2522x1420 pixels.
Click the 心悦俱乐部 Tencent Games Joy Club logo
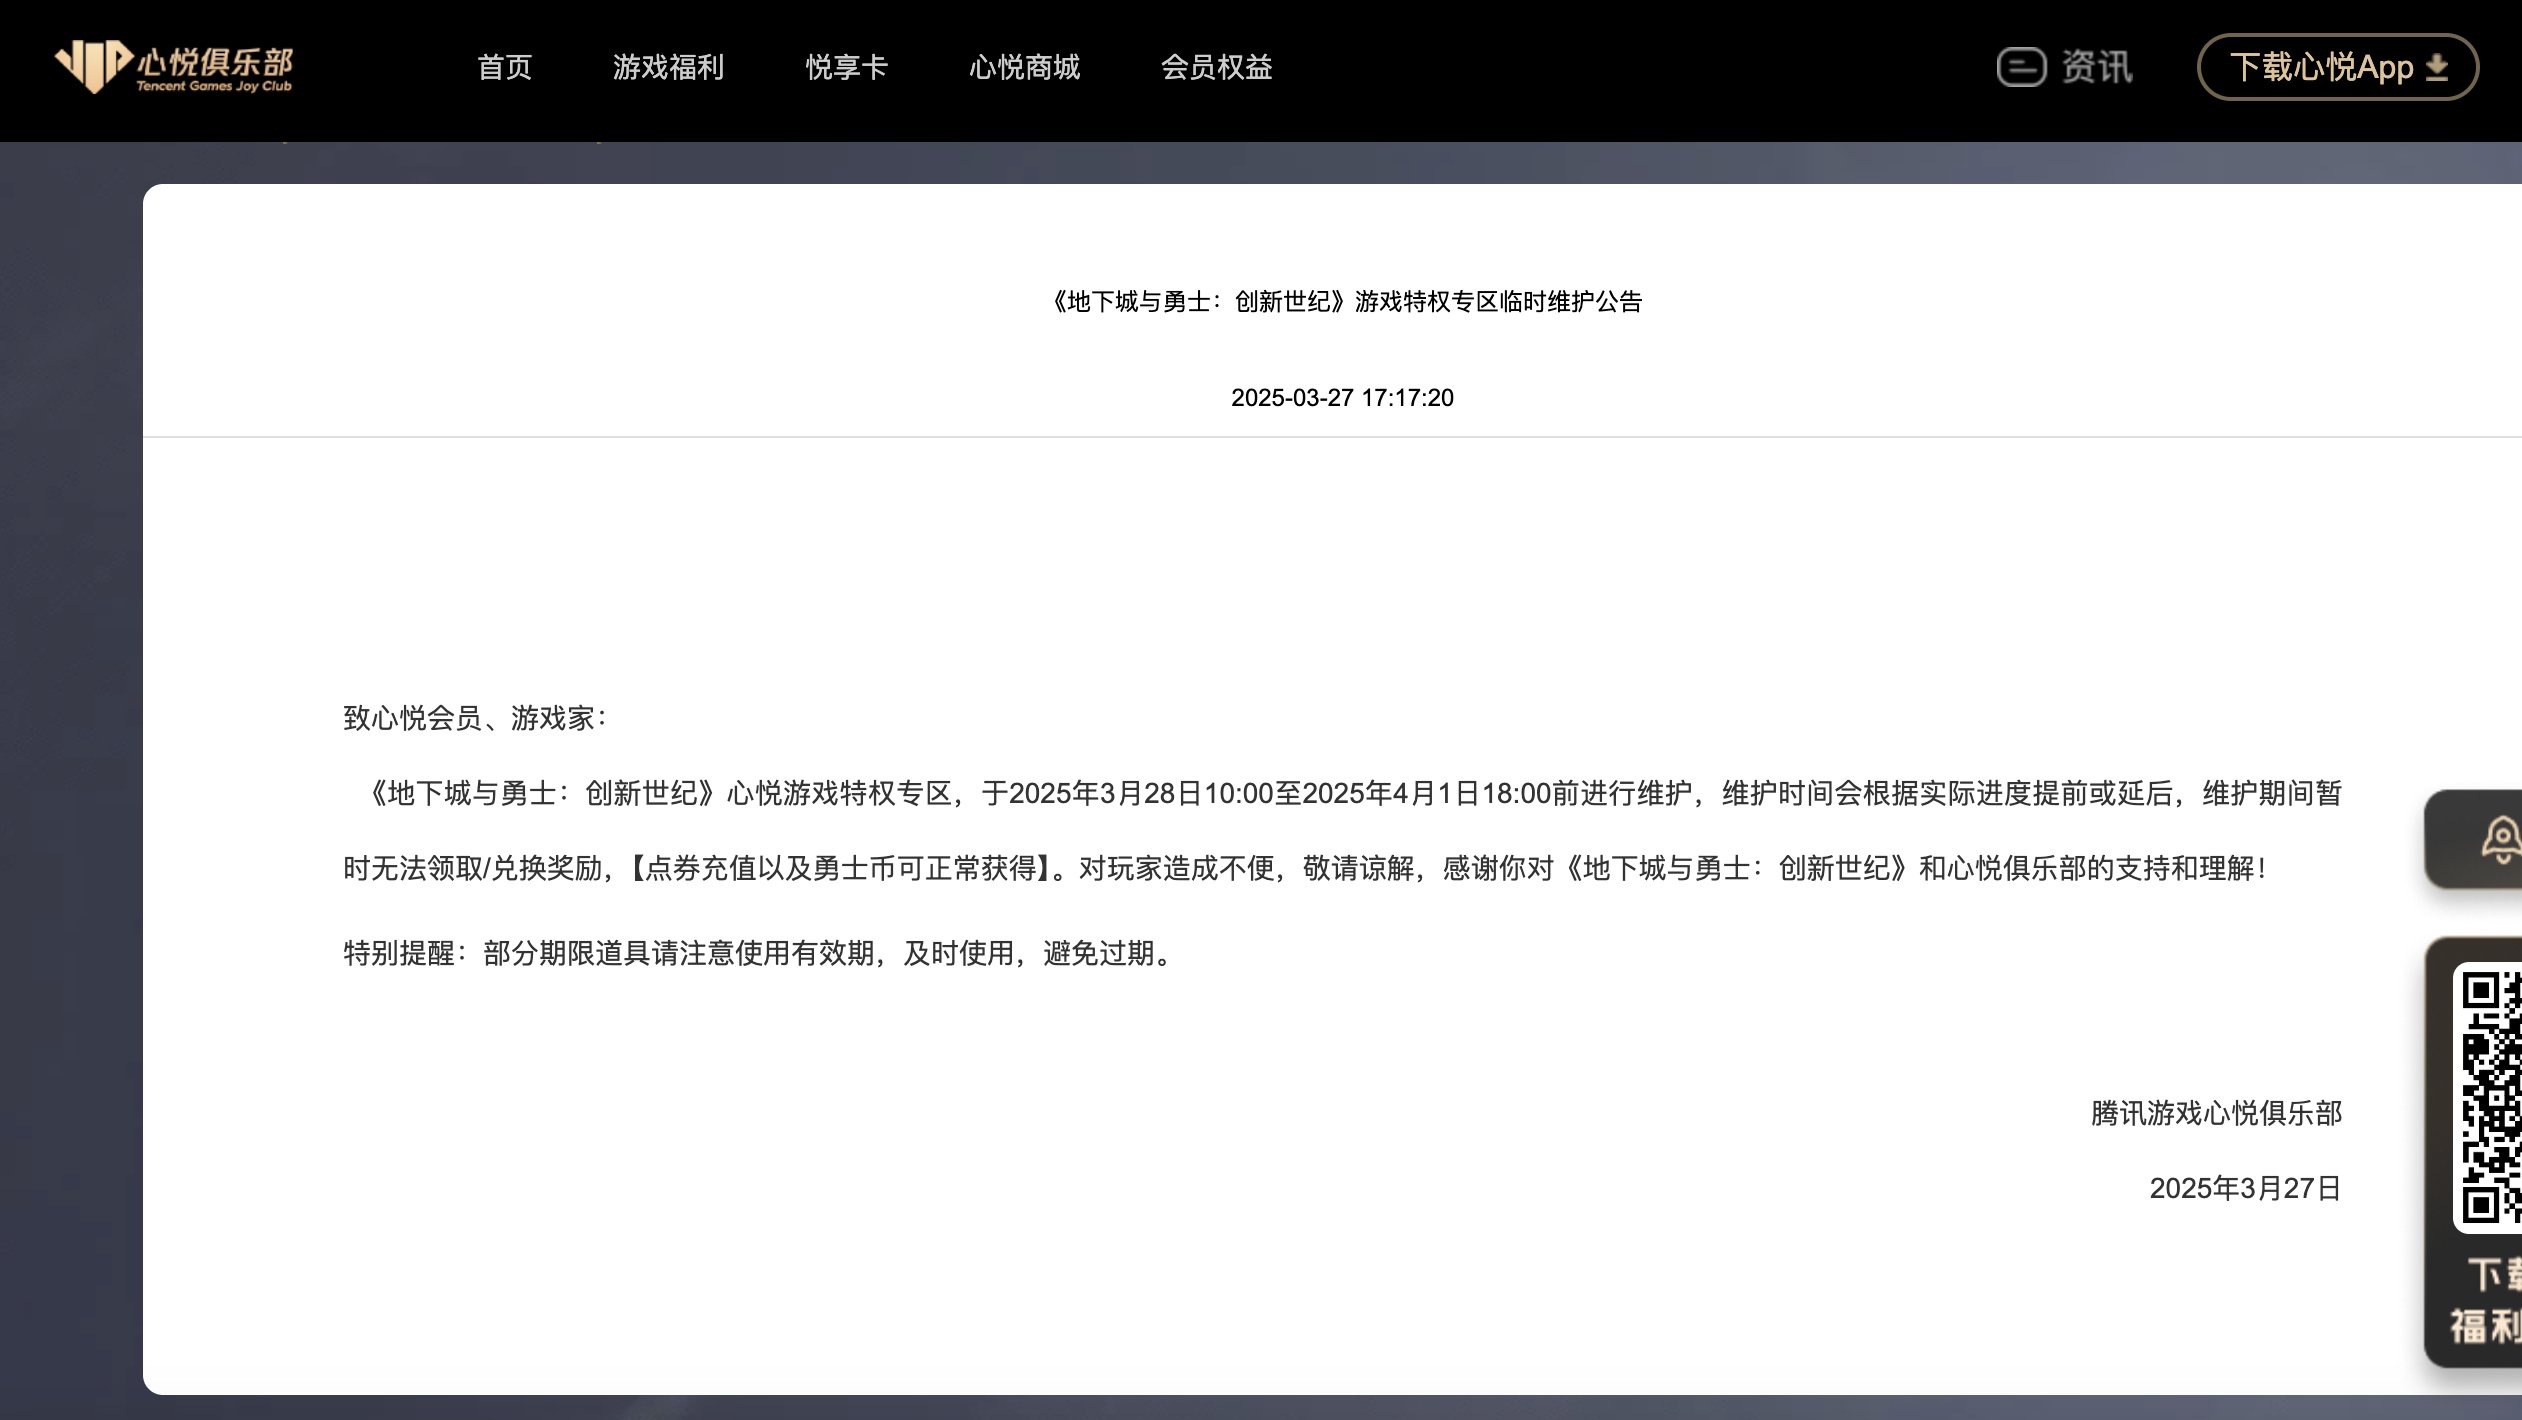click(173, 67)
